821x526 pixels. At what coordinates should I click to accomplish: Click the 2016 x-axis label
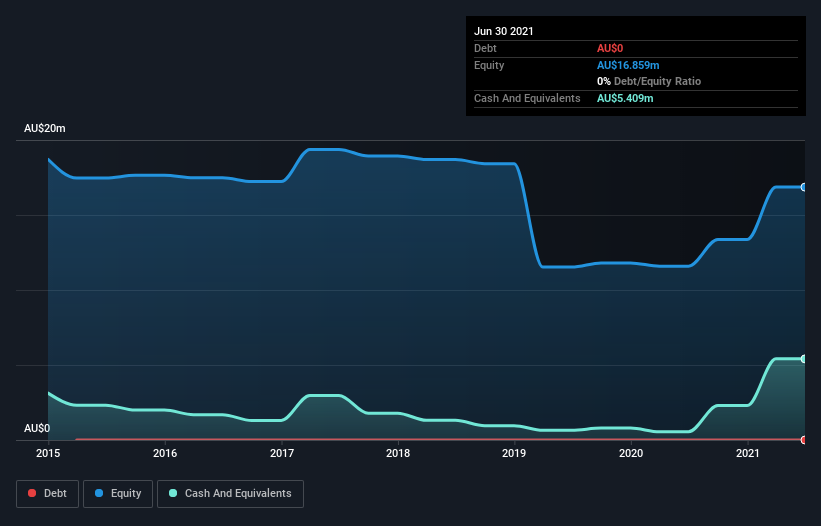pos(165,453)
